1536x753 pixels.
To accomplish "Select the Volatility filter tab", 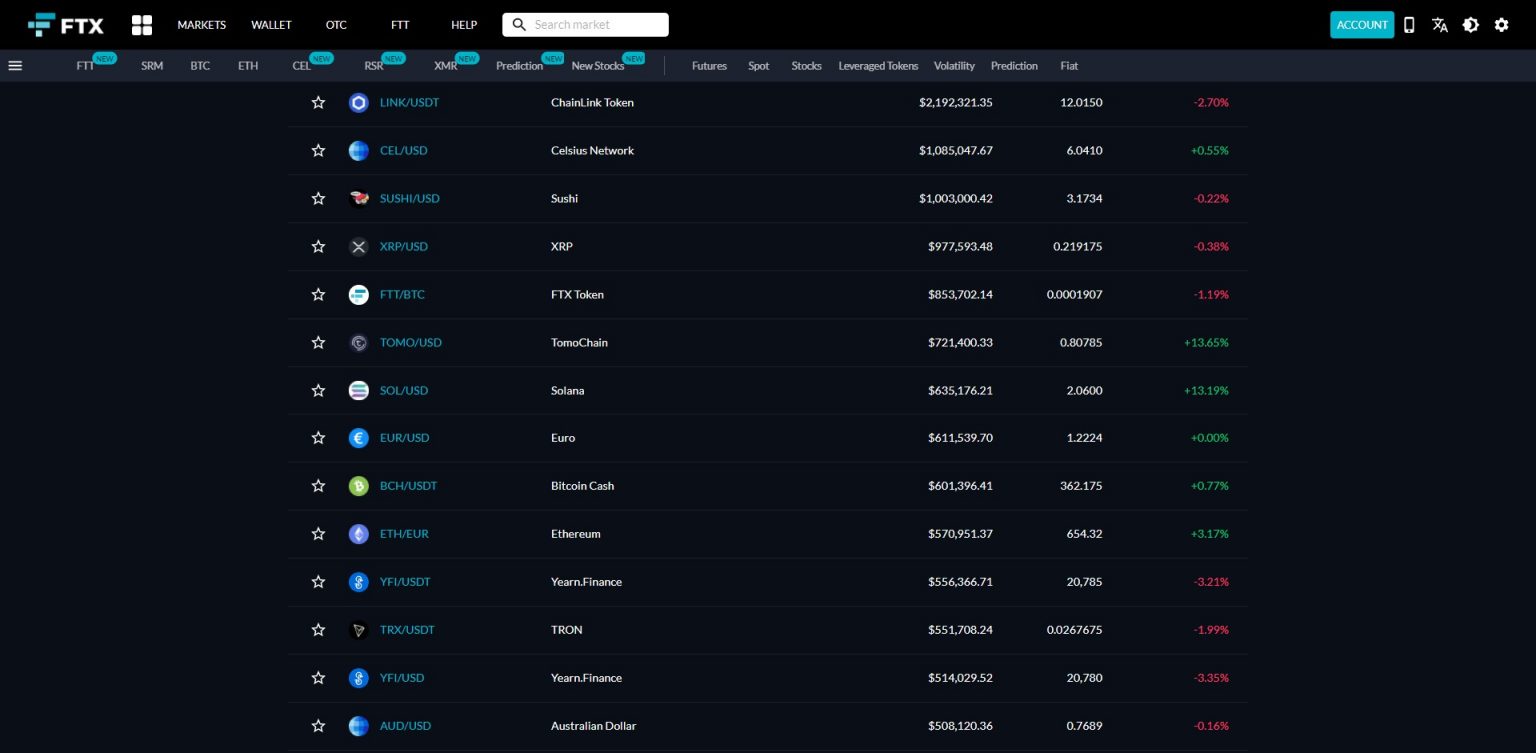I will click(954, 66).
